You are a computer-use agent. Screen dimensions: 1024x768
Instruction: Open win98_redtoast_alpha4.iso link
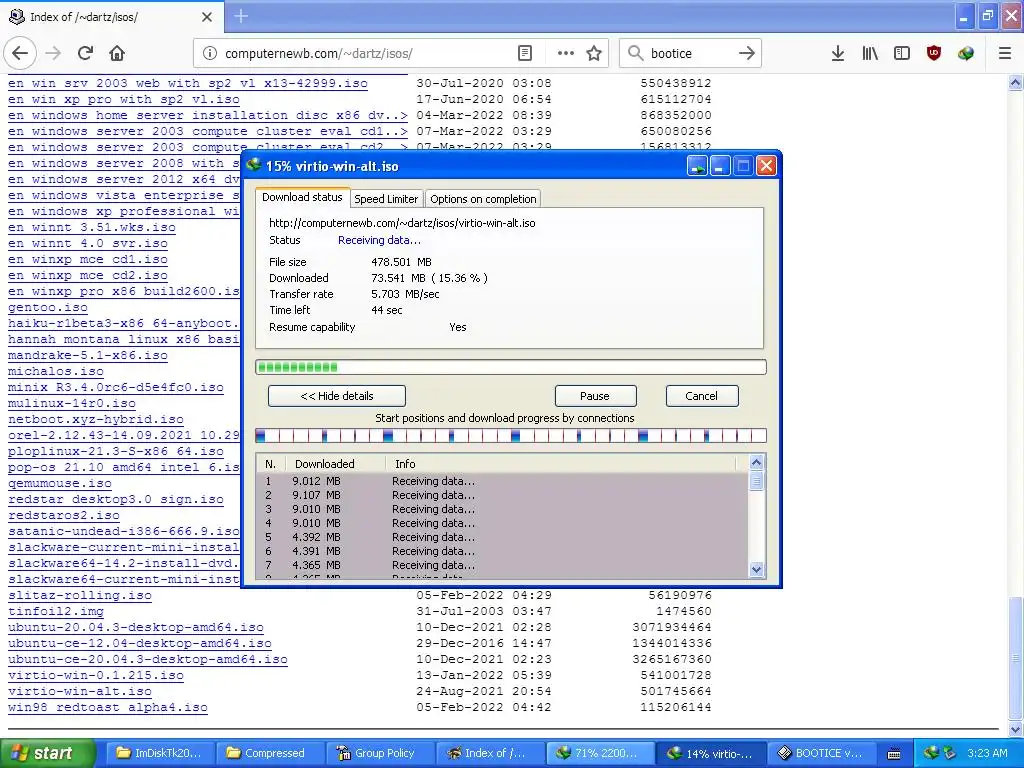click(x=108, y=707)
